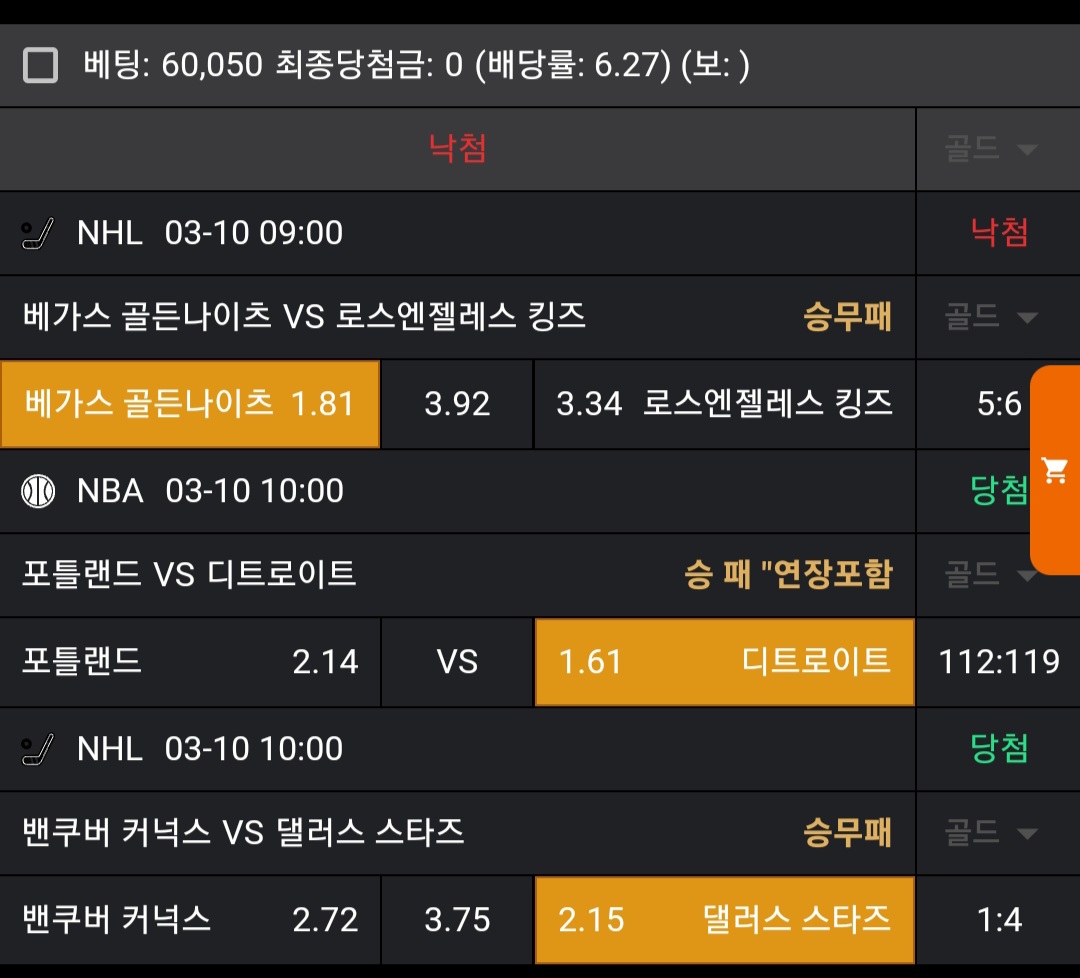Tick the checkbox beside the 60,050 bet summary
The height and width of the screenshot is (978, 1080).
click(40, 66)
